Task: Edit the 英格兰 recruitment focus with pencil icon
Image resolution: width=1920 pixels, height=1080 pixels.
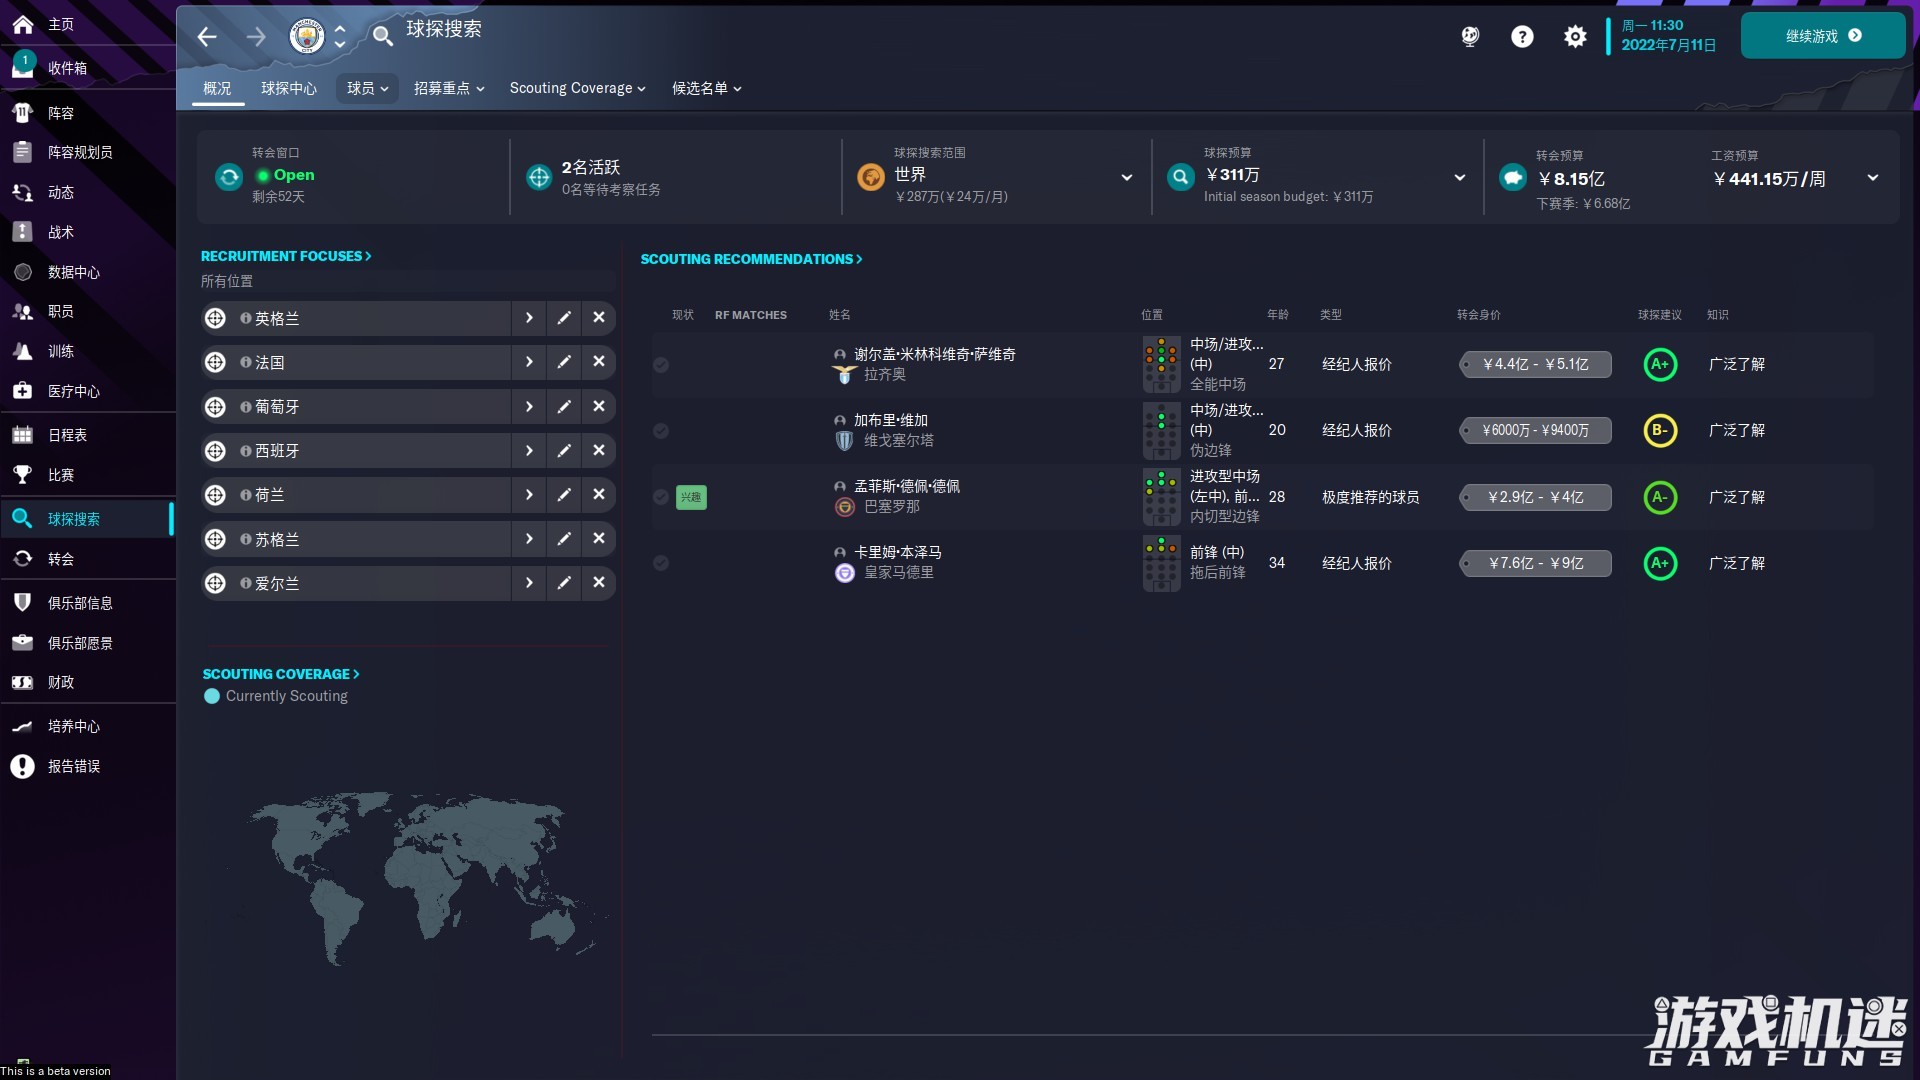Action: point(564,318)
